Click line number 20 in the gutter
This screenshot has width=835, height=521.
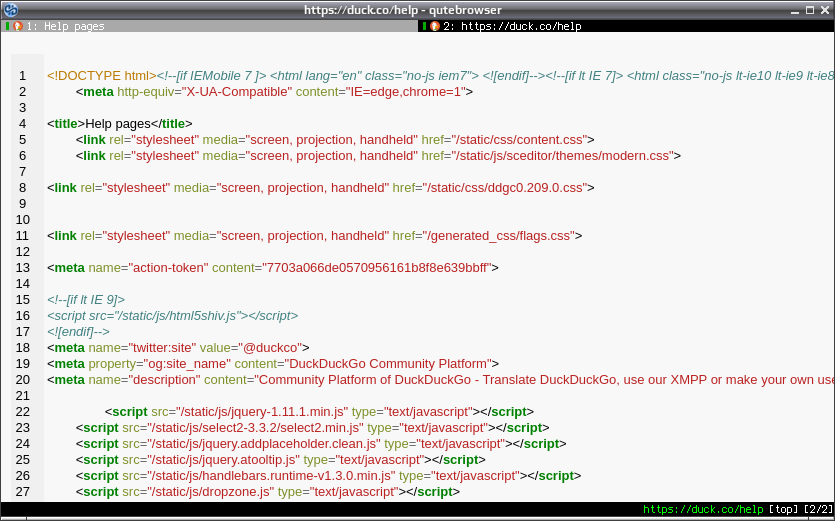[22, 379]
